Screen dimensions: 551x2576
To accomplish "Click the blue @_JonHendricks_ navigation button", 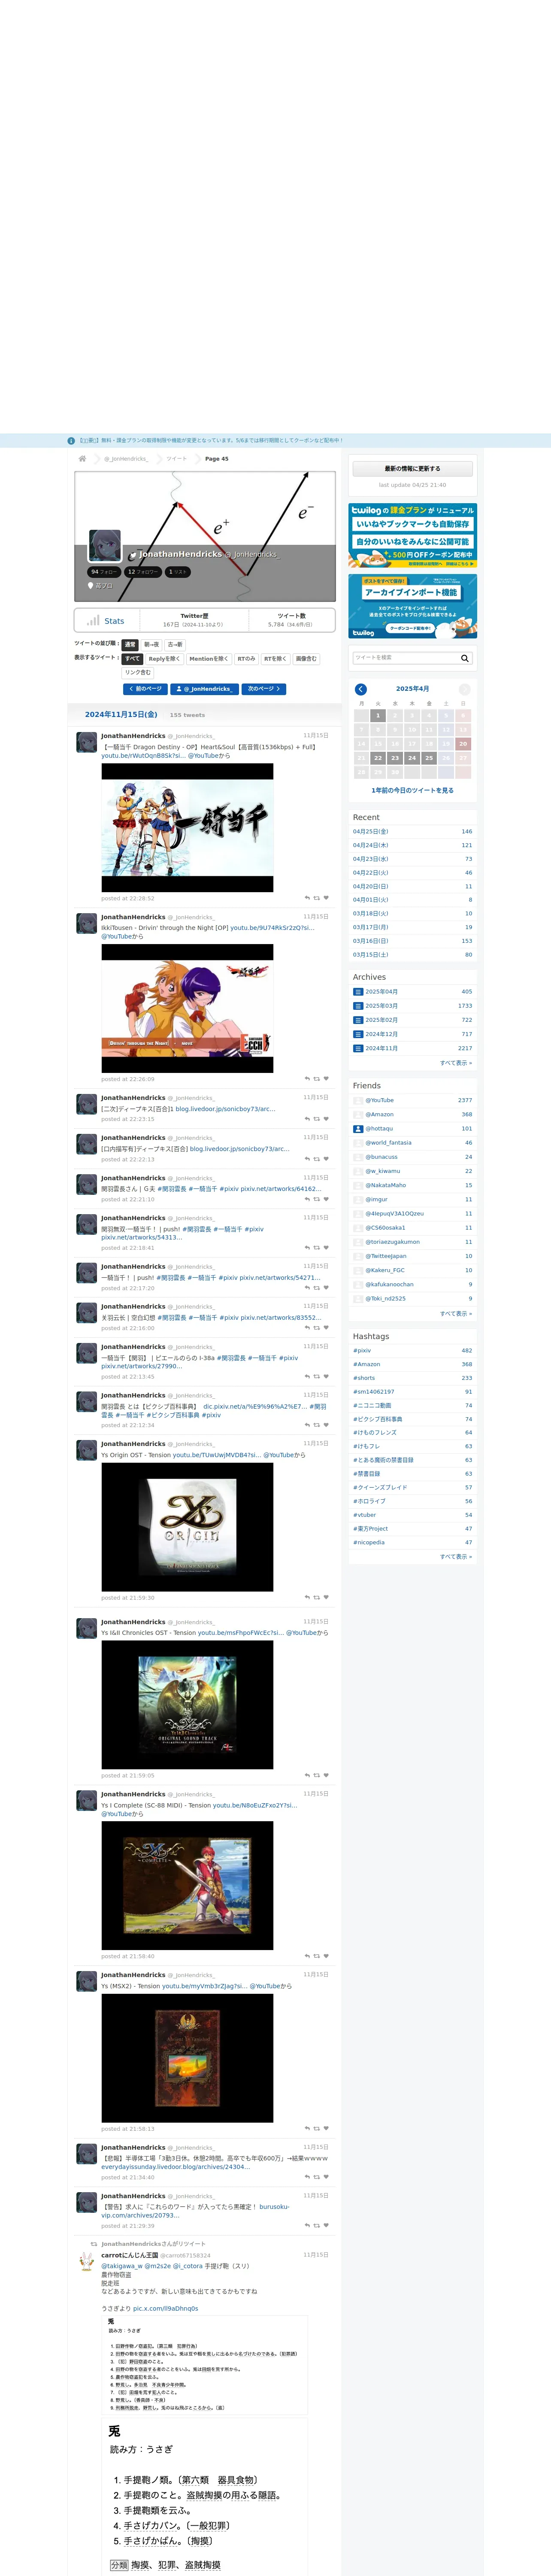I will pos(205,689).
